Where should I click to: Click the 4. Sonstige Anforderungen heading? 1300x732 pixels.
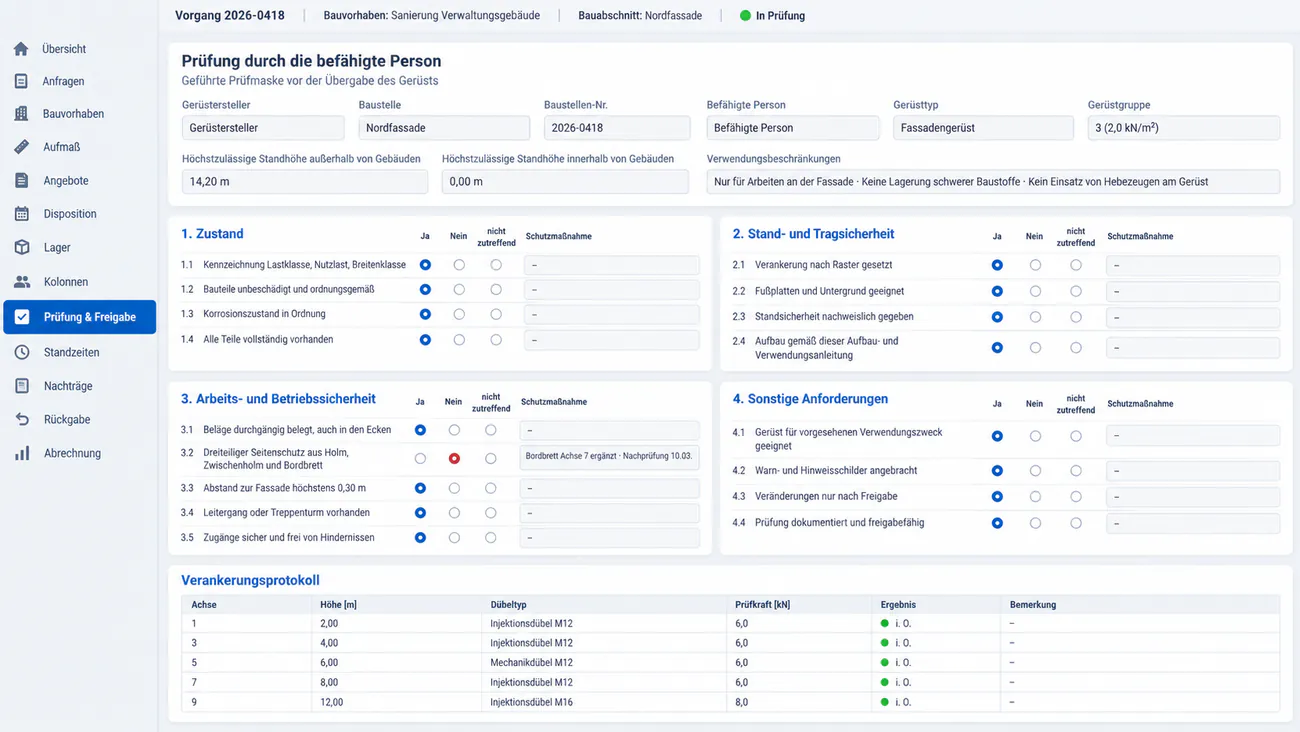click(810, 399)
